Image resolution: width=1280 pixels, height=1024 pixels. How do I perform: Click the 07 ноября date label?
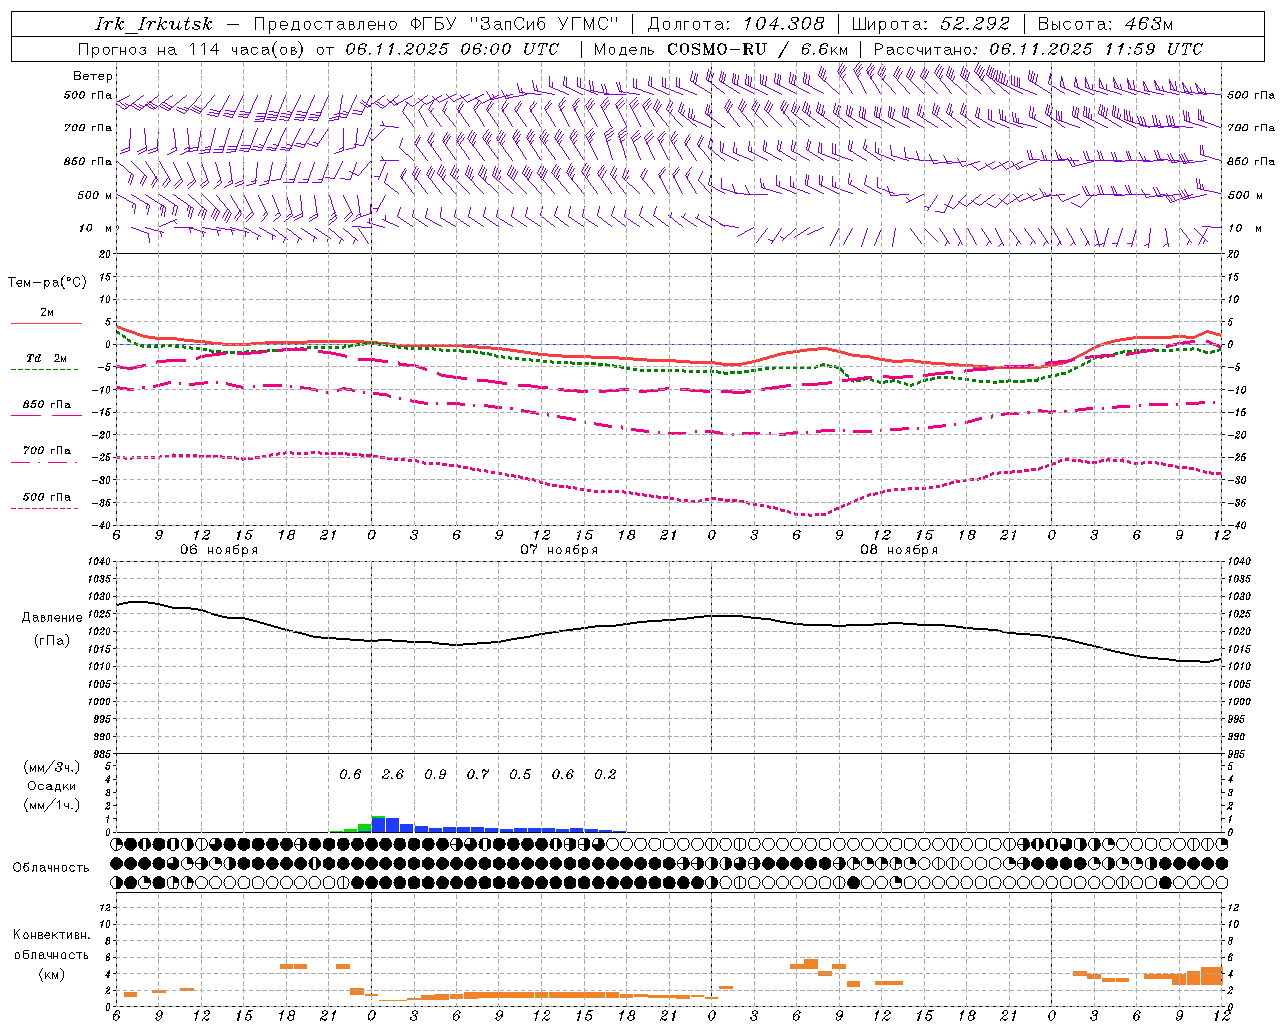point(559,550)
